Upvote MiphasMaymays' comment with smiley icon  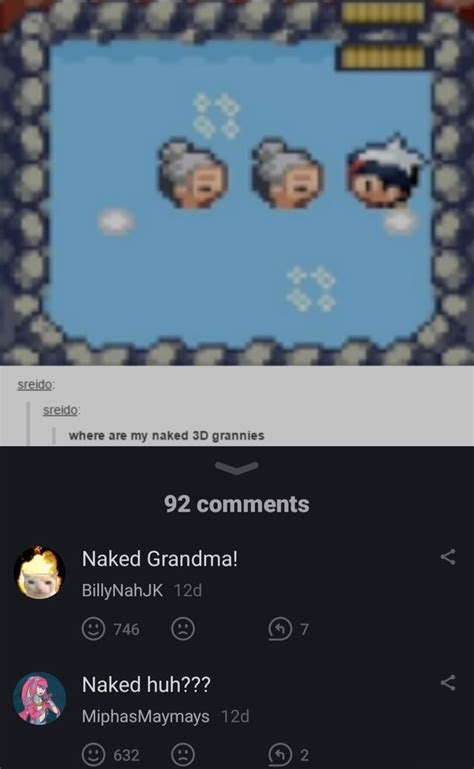click(93, 755)
